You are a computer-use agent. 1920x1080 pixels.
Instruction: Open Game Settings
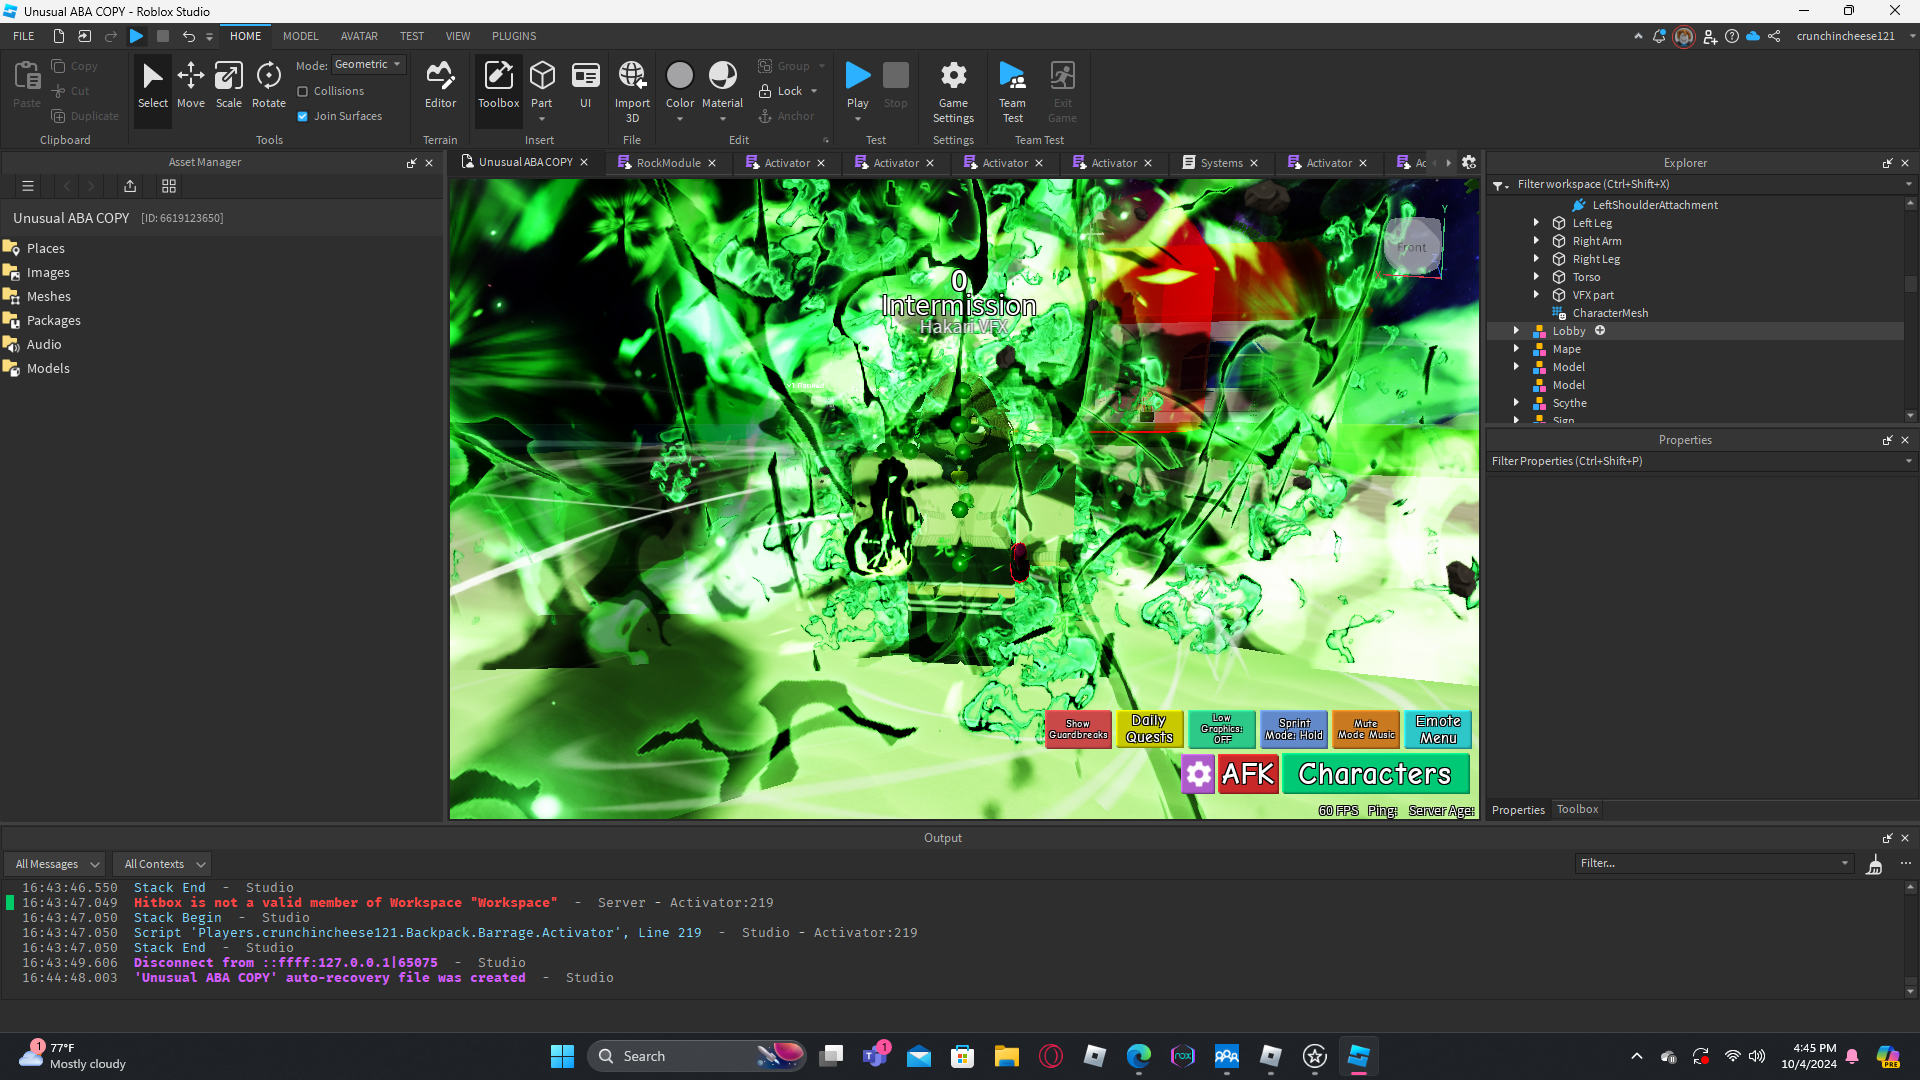953,90
